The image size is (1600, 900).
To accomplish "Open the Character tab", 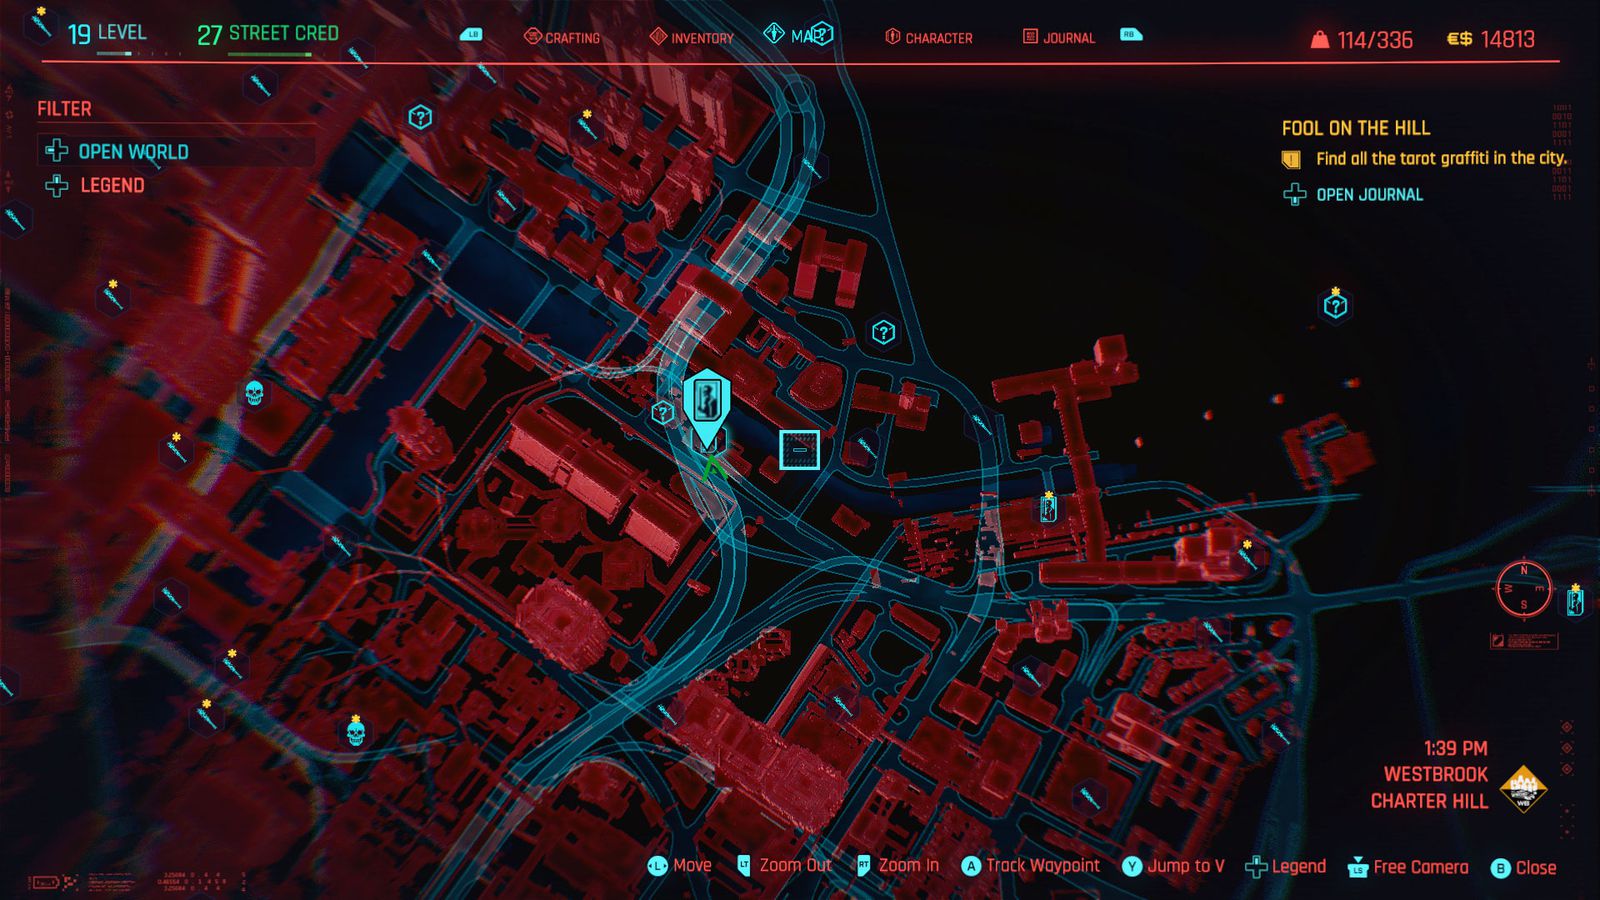I will (928, 37).
